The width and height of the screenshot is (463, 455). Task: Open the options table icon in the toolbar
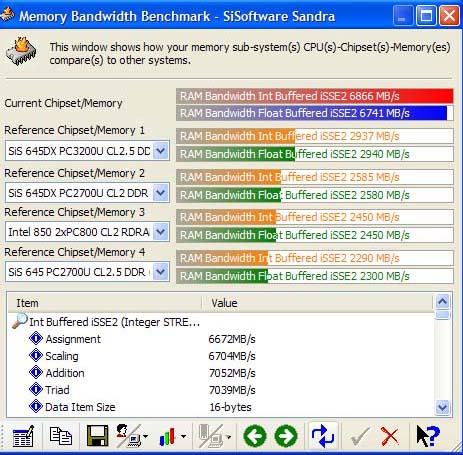coord(23,436)
